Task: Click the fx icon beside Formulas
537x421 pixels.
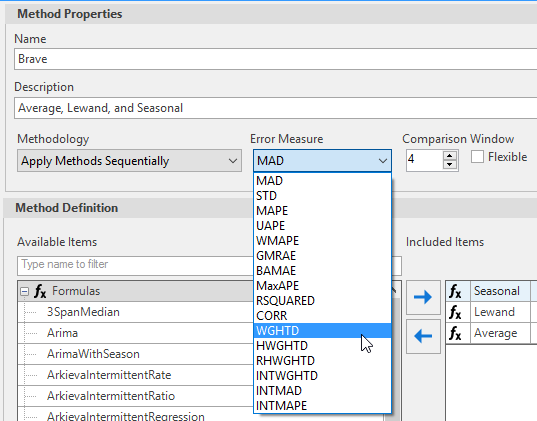Action: pos(40,292)
